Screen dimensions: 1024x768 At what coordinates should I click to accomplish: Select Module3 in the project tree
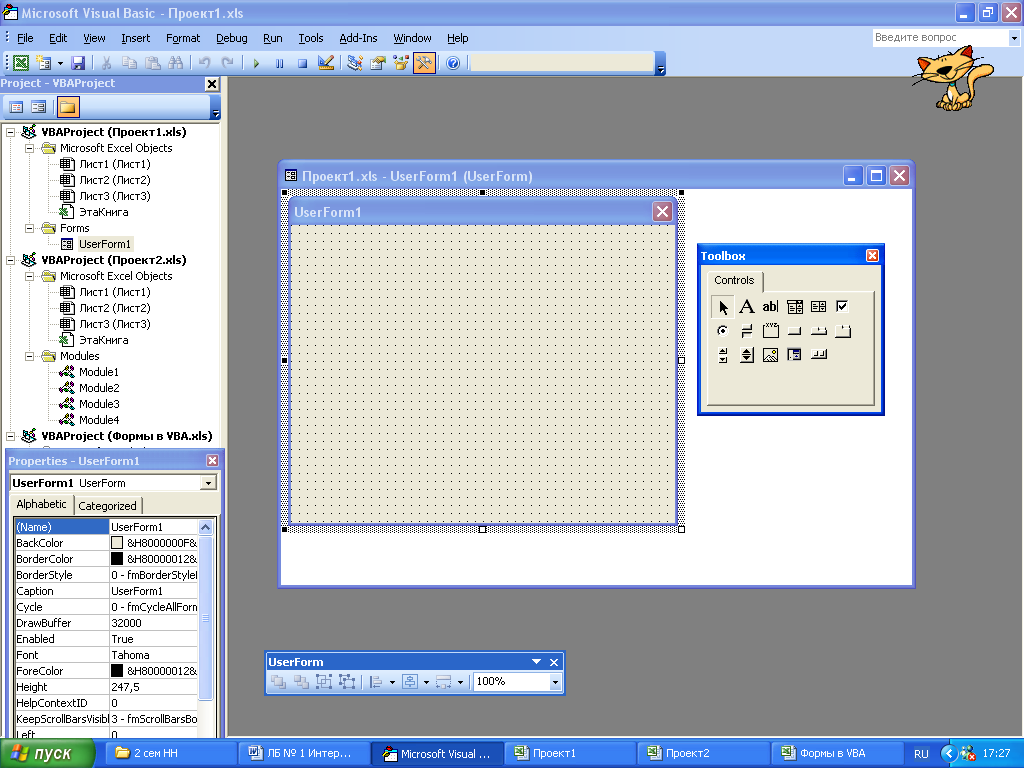(99, 404)
